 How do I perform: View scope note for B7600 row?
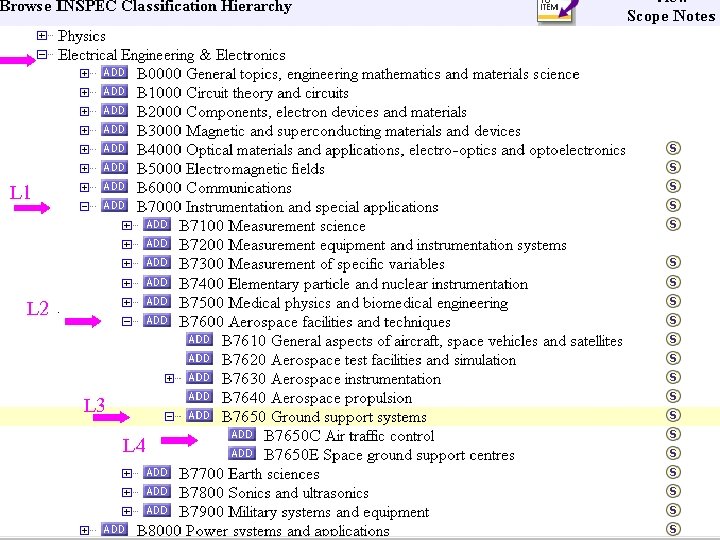point(673,320)
